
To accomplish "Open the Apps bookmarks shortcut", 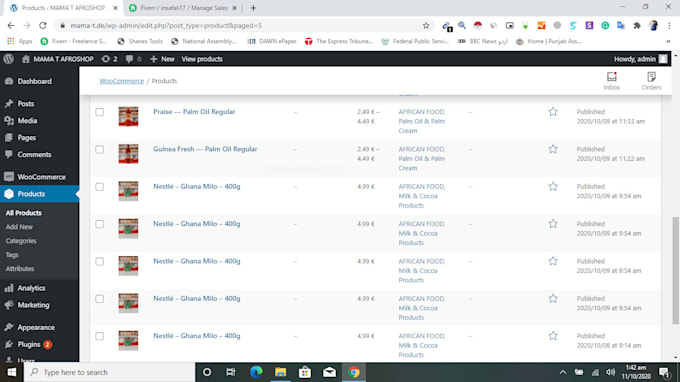I will click(20, 41).
